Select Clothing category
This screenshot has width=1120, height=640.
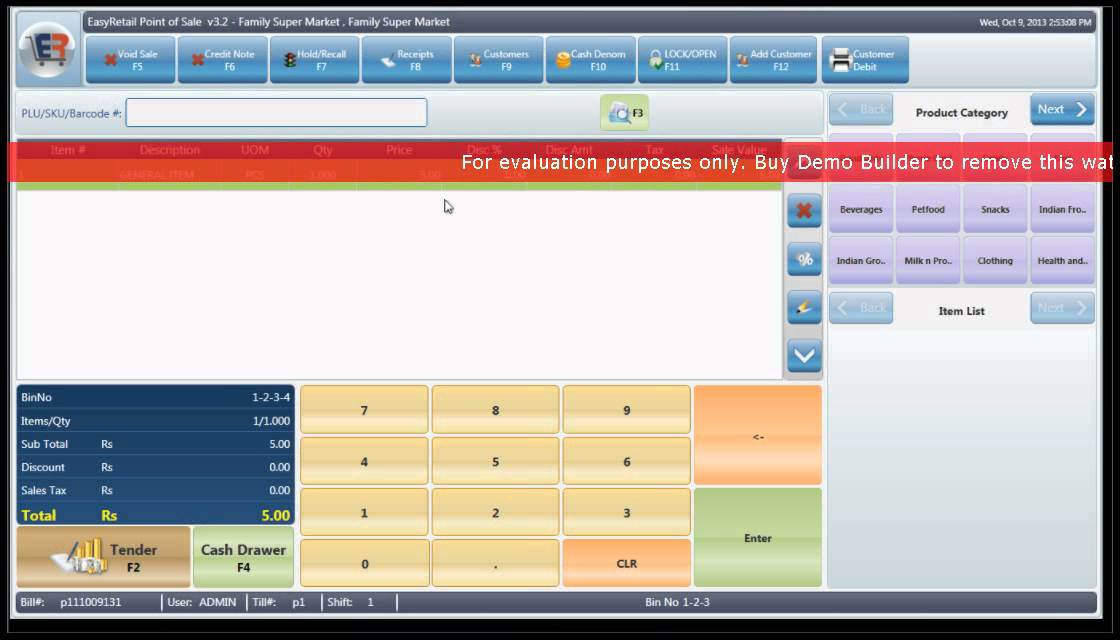[x=995, y=261]
